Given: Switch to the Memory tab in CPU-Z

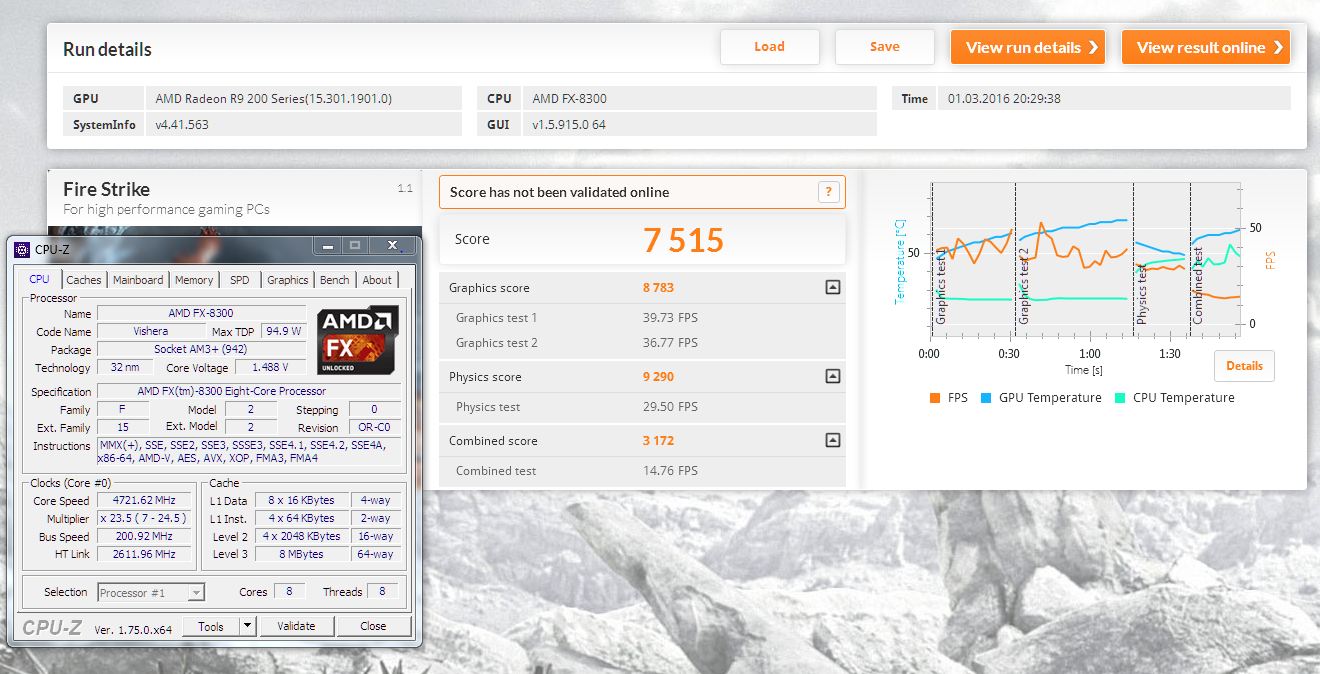Looking at the screenshot, I should [x=194, y=280].
